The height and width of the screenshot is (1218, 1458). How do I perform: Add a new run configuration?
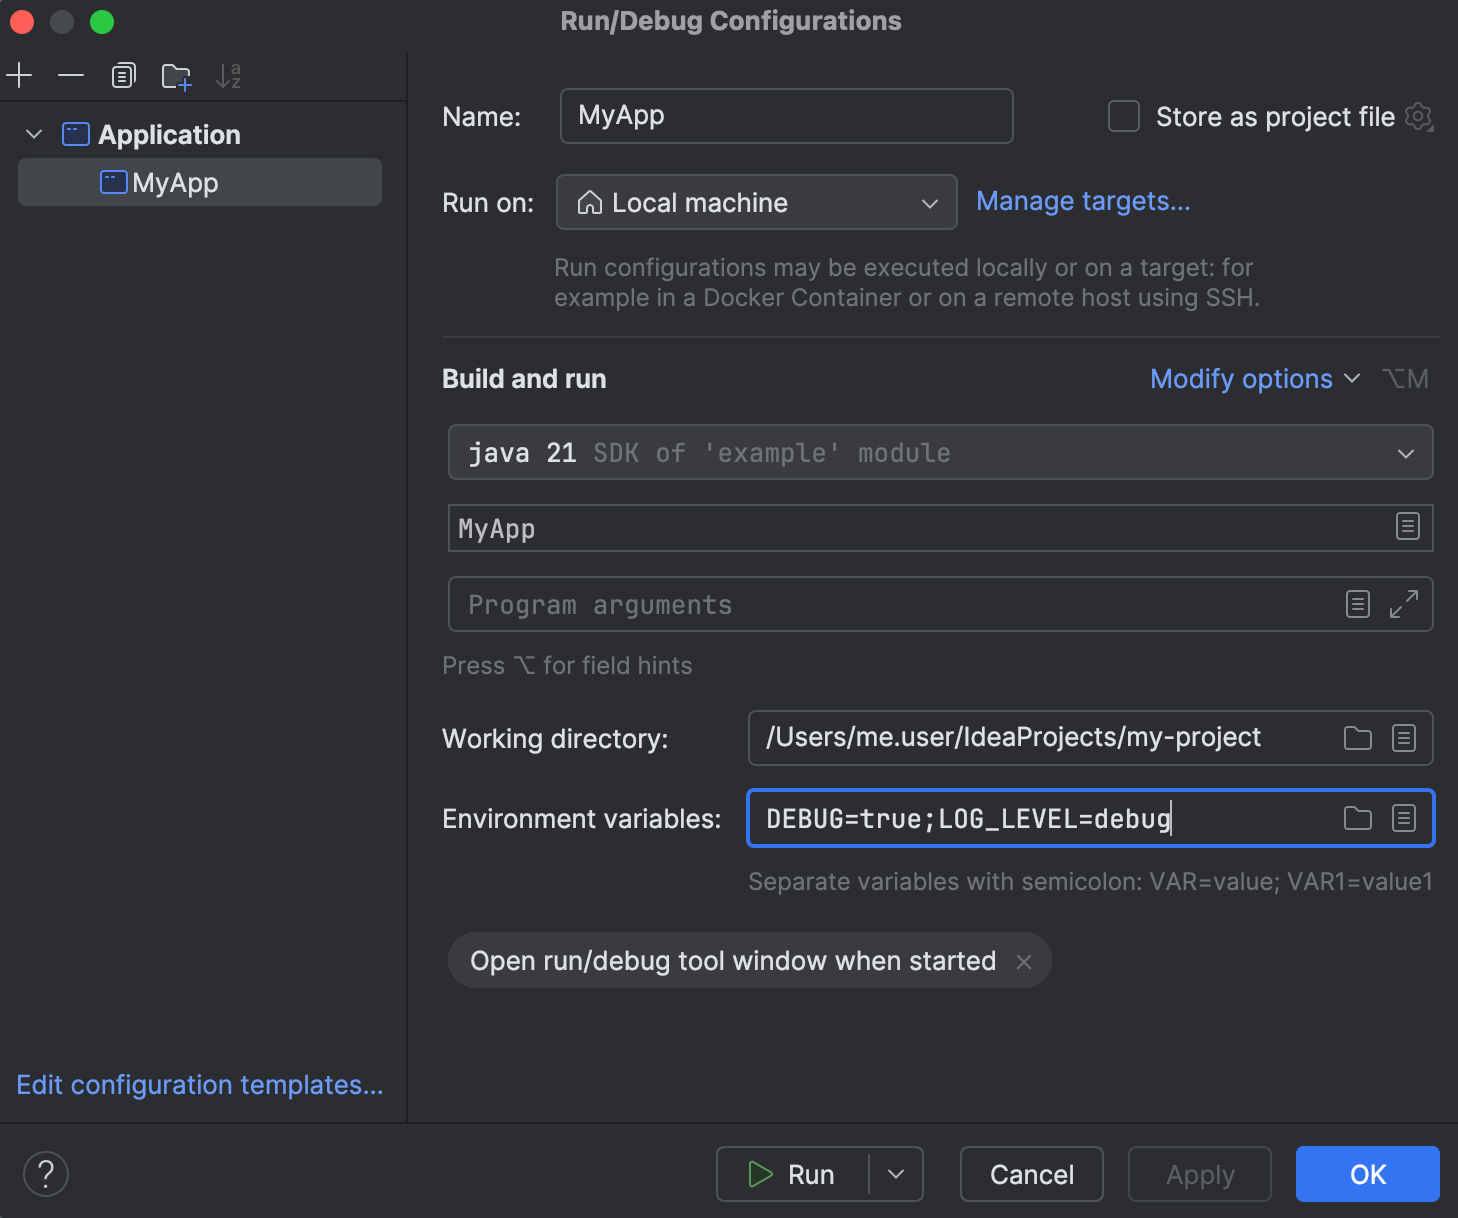19,75
